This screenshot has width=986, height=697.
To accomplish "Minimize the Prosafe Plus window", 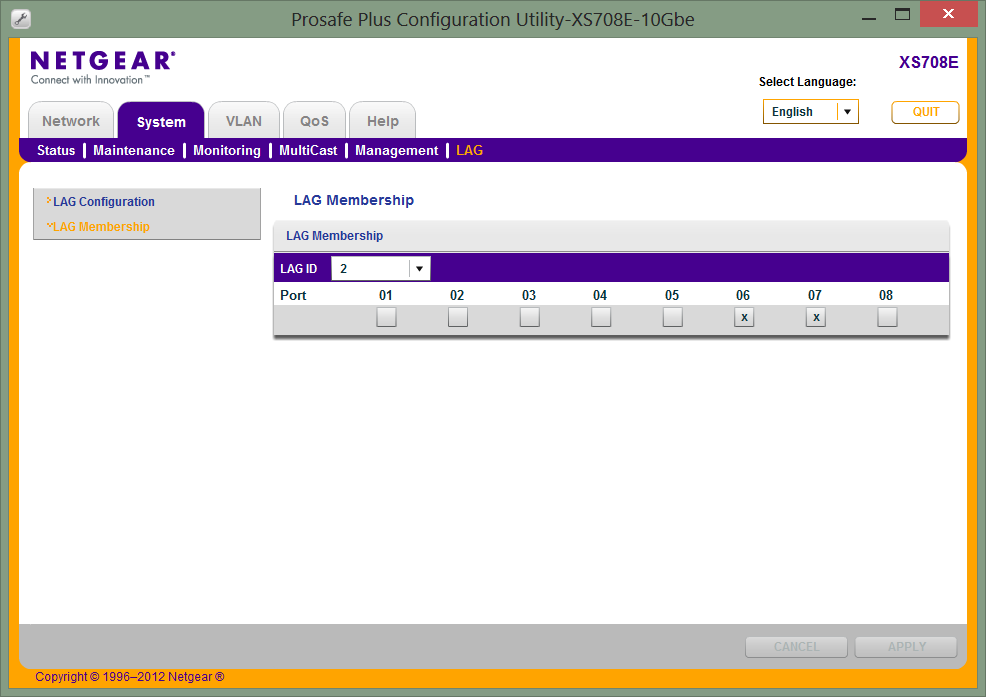I will tap(868, 16).
